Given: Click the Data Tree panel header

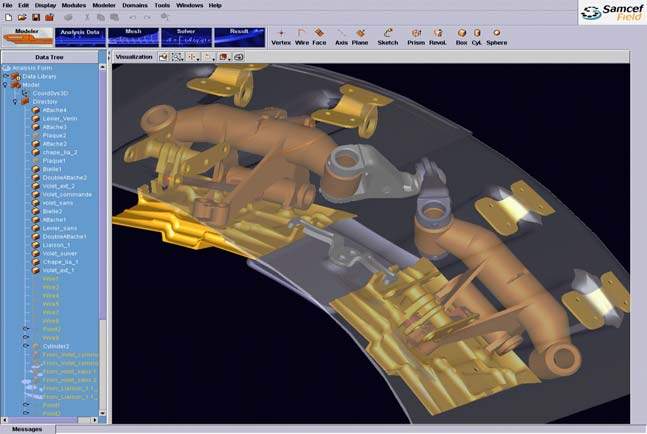Looking at the screenshot, I should (50, 57).
